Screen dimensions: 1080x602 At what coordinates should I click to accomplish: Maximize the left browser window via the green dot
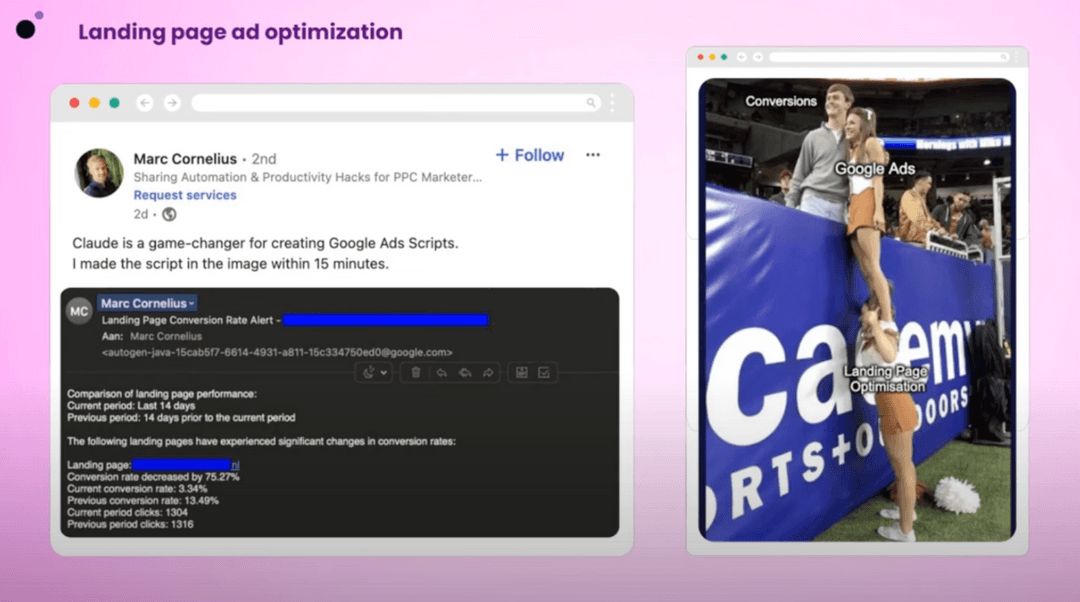click(x=114, y=103)
